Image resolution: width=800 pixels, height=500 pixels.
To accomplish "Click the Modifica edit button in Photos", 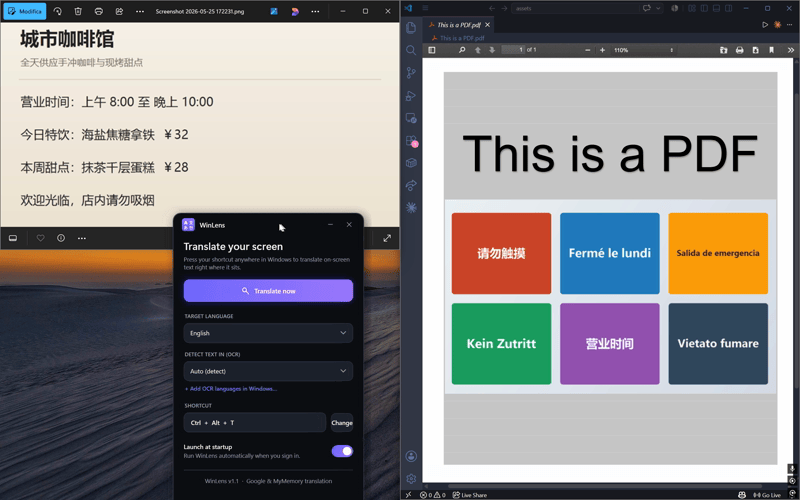I will (x=24, y=11).
